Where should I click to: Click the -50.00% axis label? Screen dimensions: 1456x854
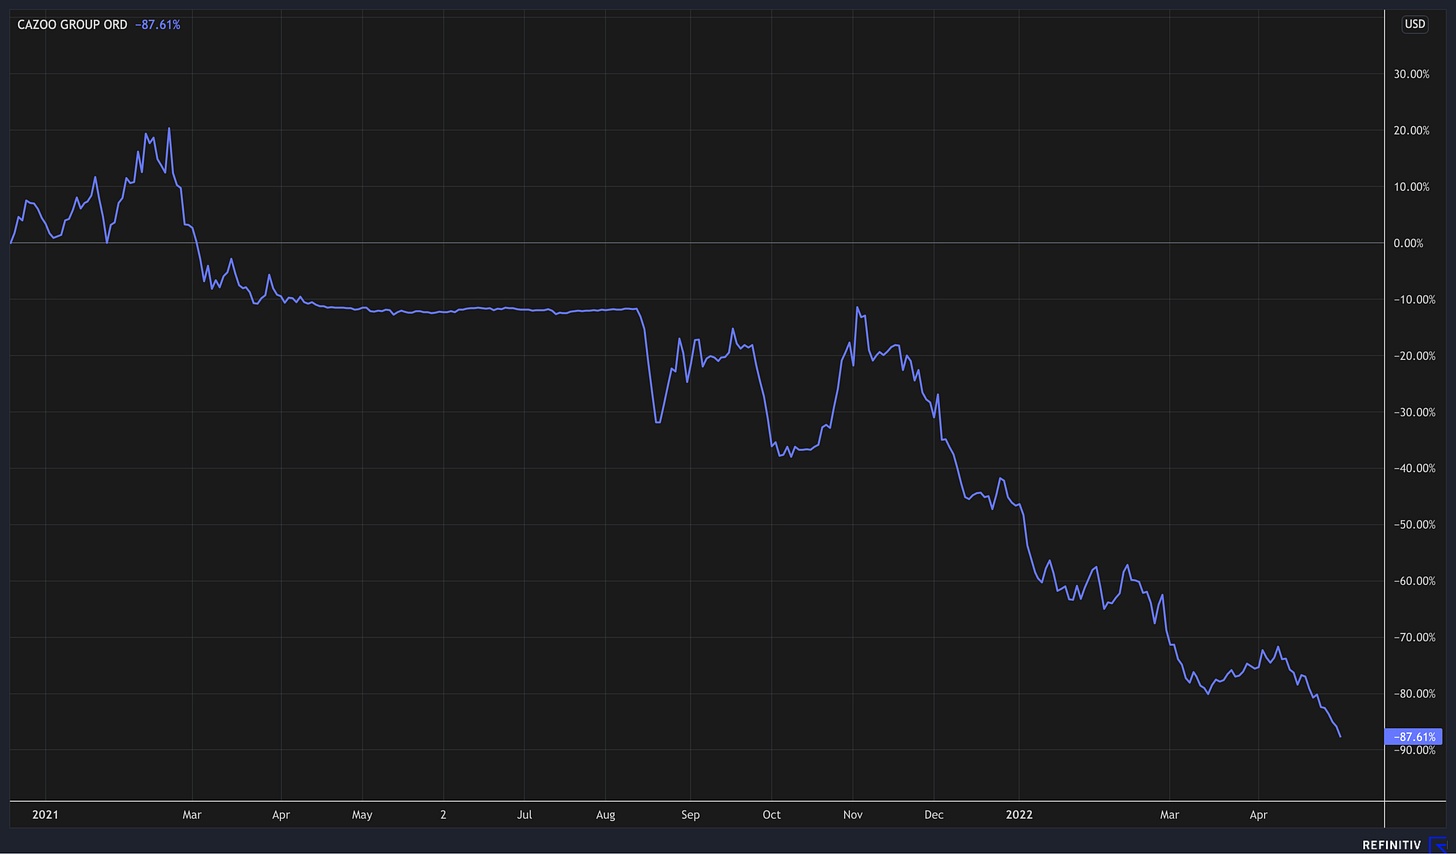(x=1414, y=525)
